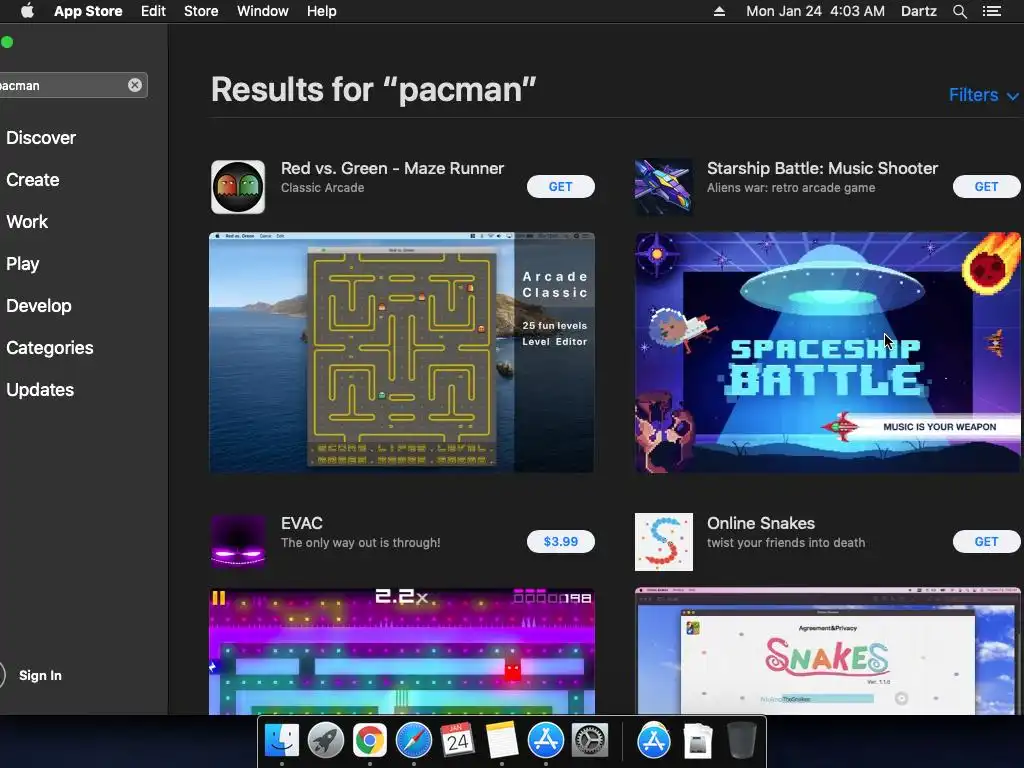Go to Discover in sidebar
Image resolution: width=1024 pixels, height=768 pixels.
(x=41, y=138)
